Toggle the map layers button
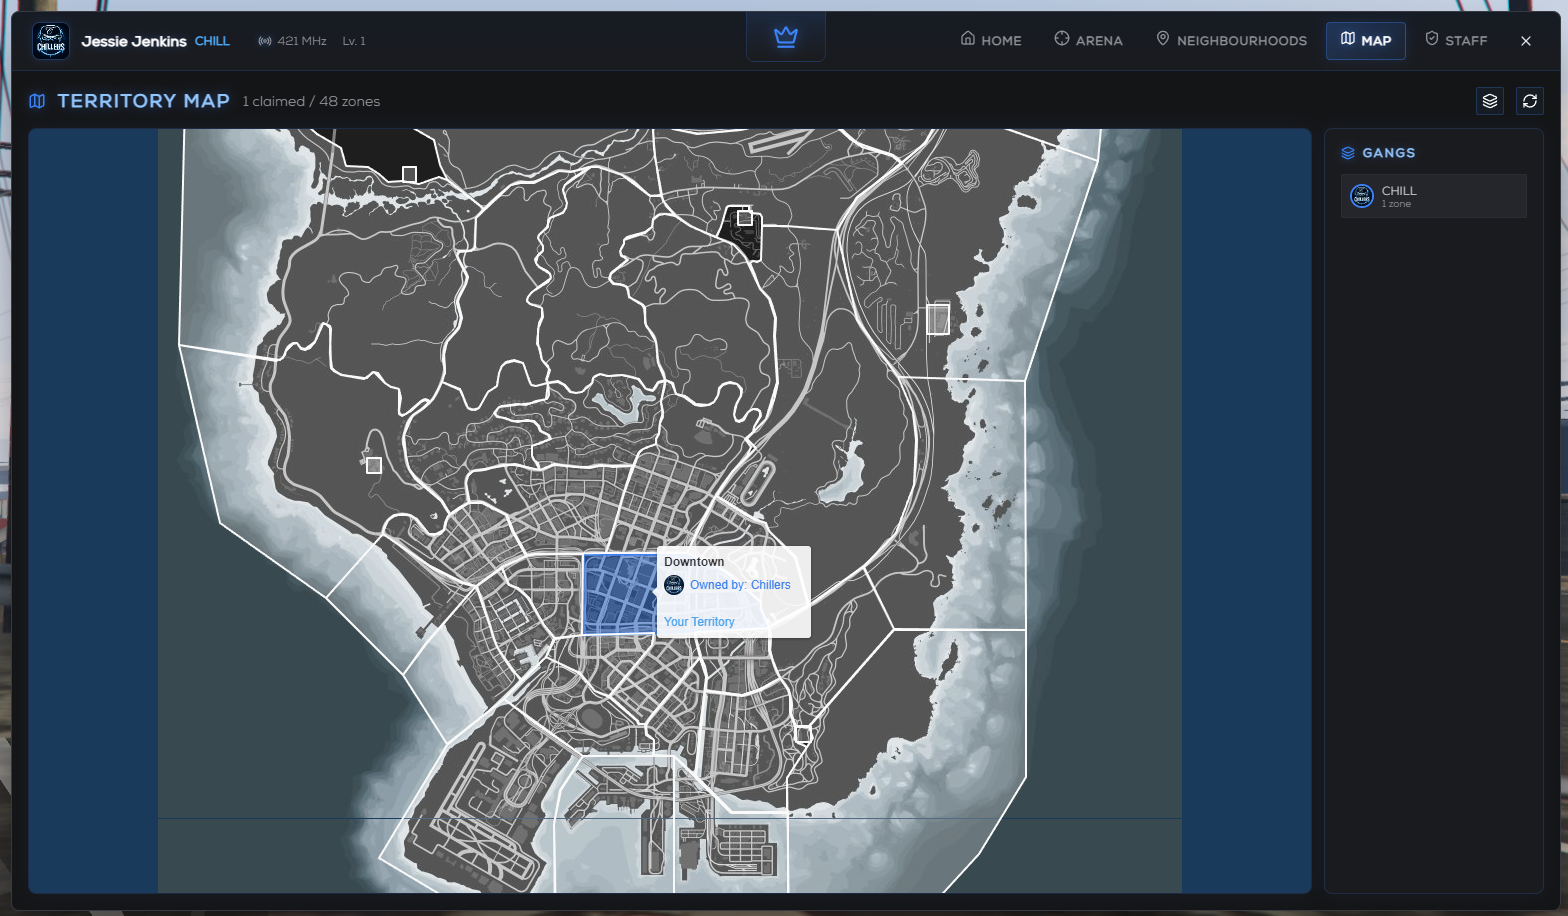This screenshot has width=1568, height=916. tap(1490, 101)
